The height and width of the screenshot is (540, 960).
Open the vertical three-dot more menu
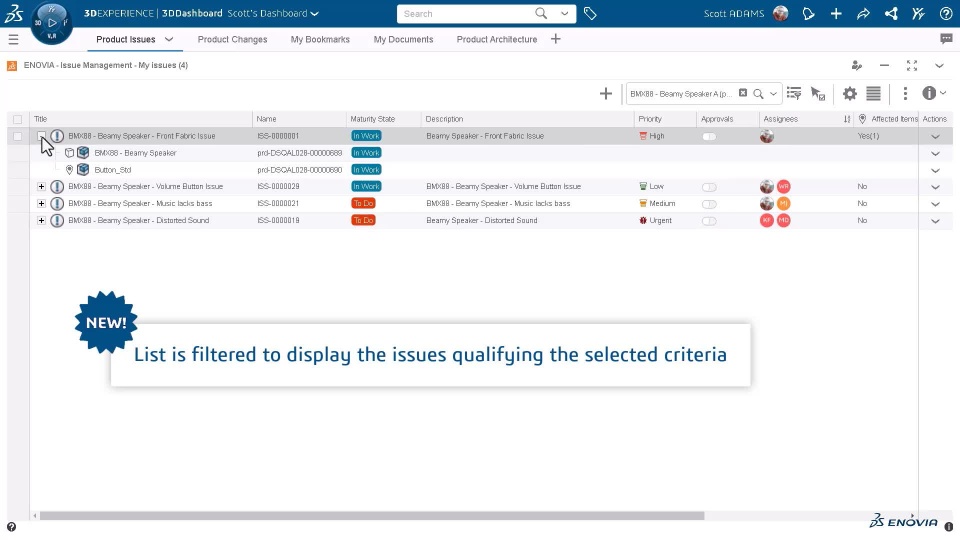(906, 94)
